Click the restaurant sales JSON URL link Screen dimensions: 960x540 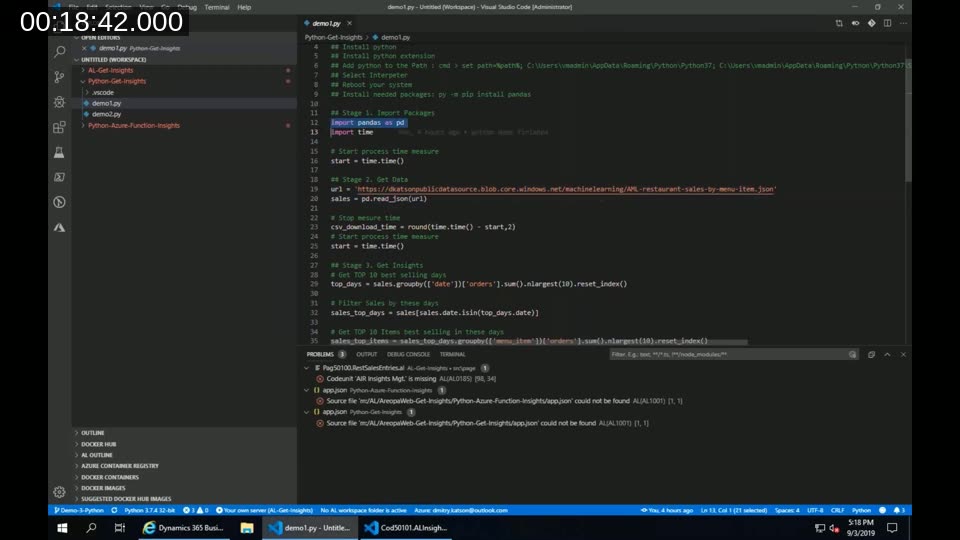coord(566,189)
